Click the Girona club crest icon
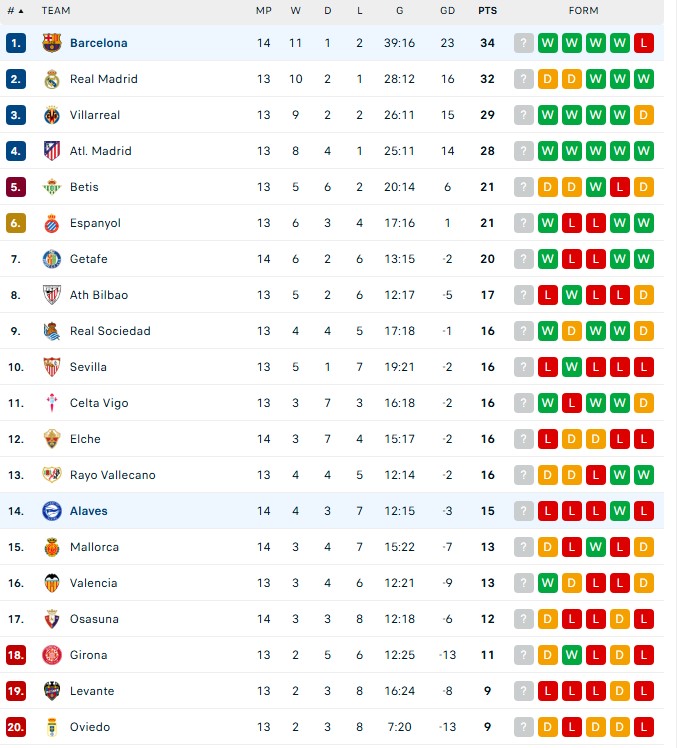Viewport: 677px width, 748px height. pyautogui.click(x=52, y=655)
